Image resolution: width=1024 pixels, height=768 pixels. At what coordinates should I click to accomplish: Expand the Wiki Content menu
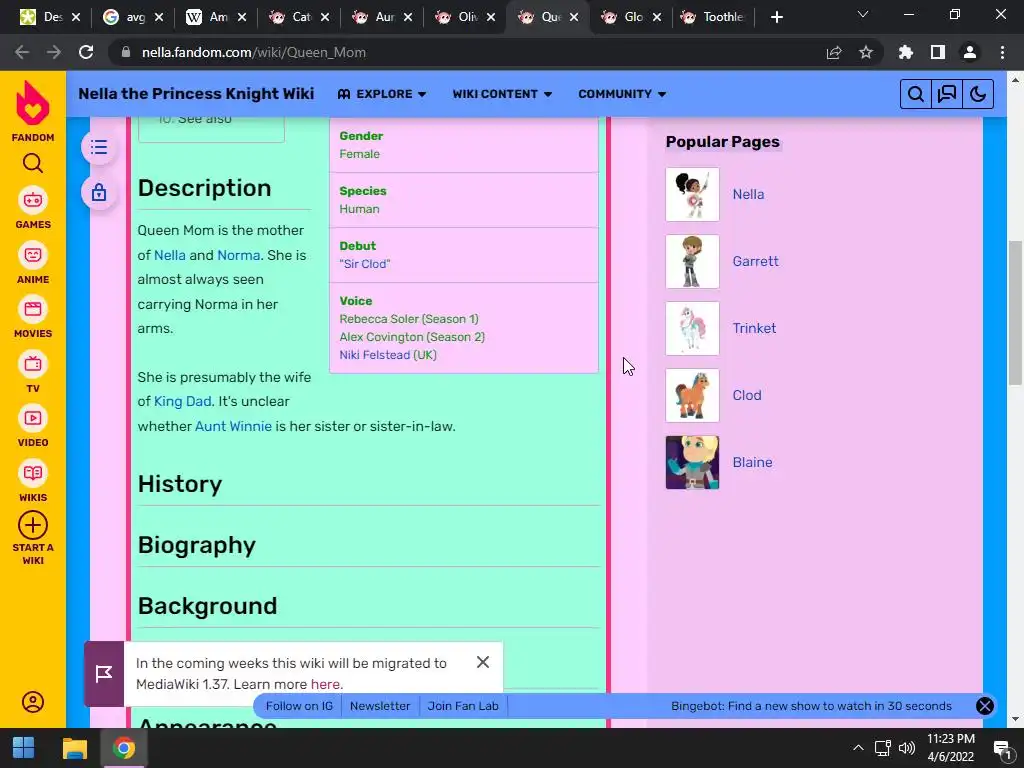click(502, 94)
